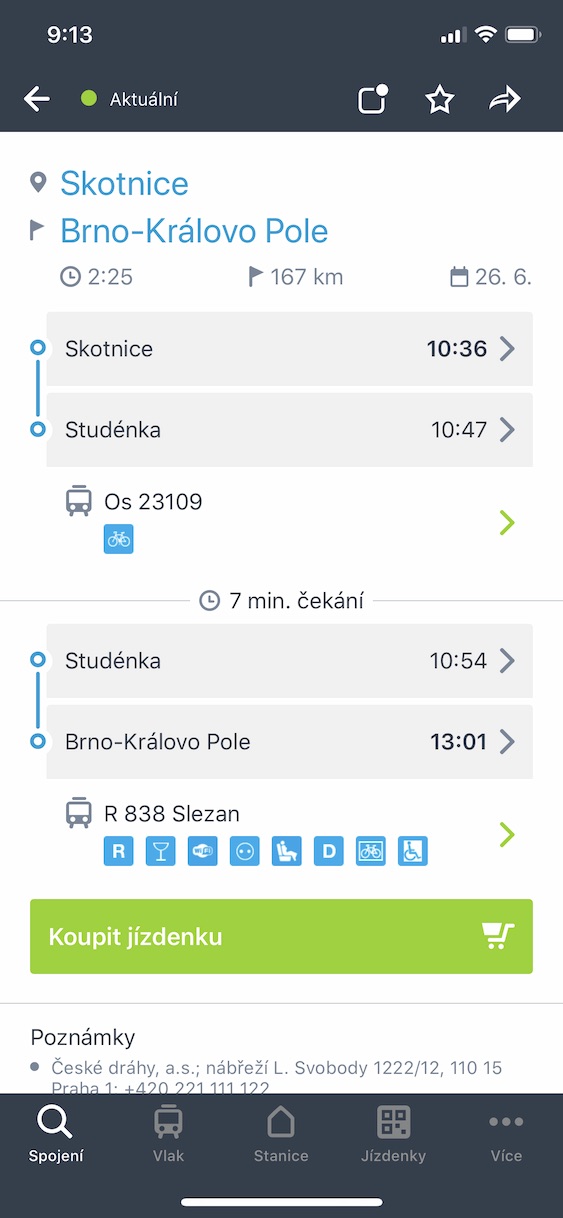Open the Studénka 10:54 departure row

(x=289, y=661)
